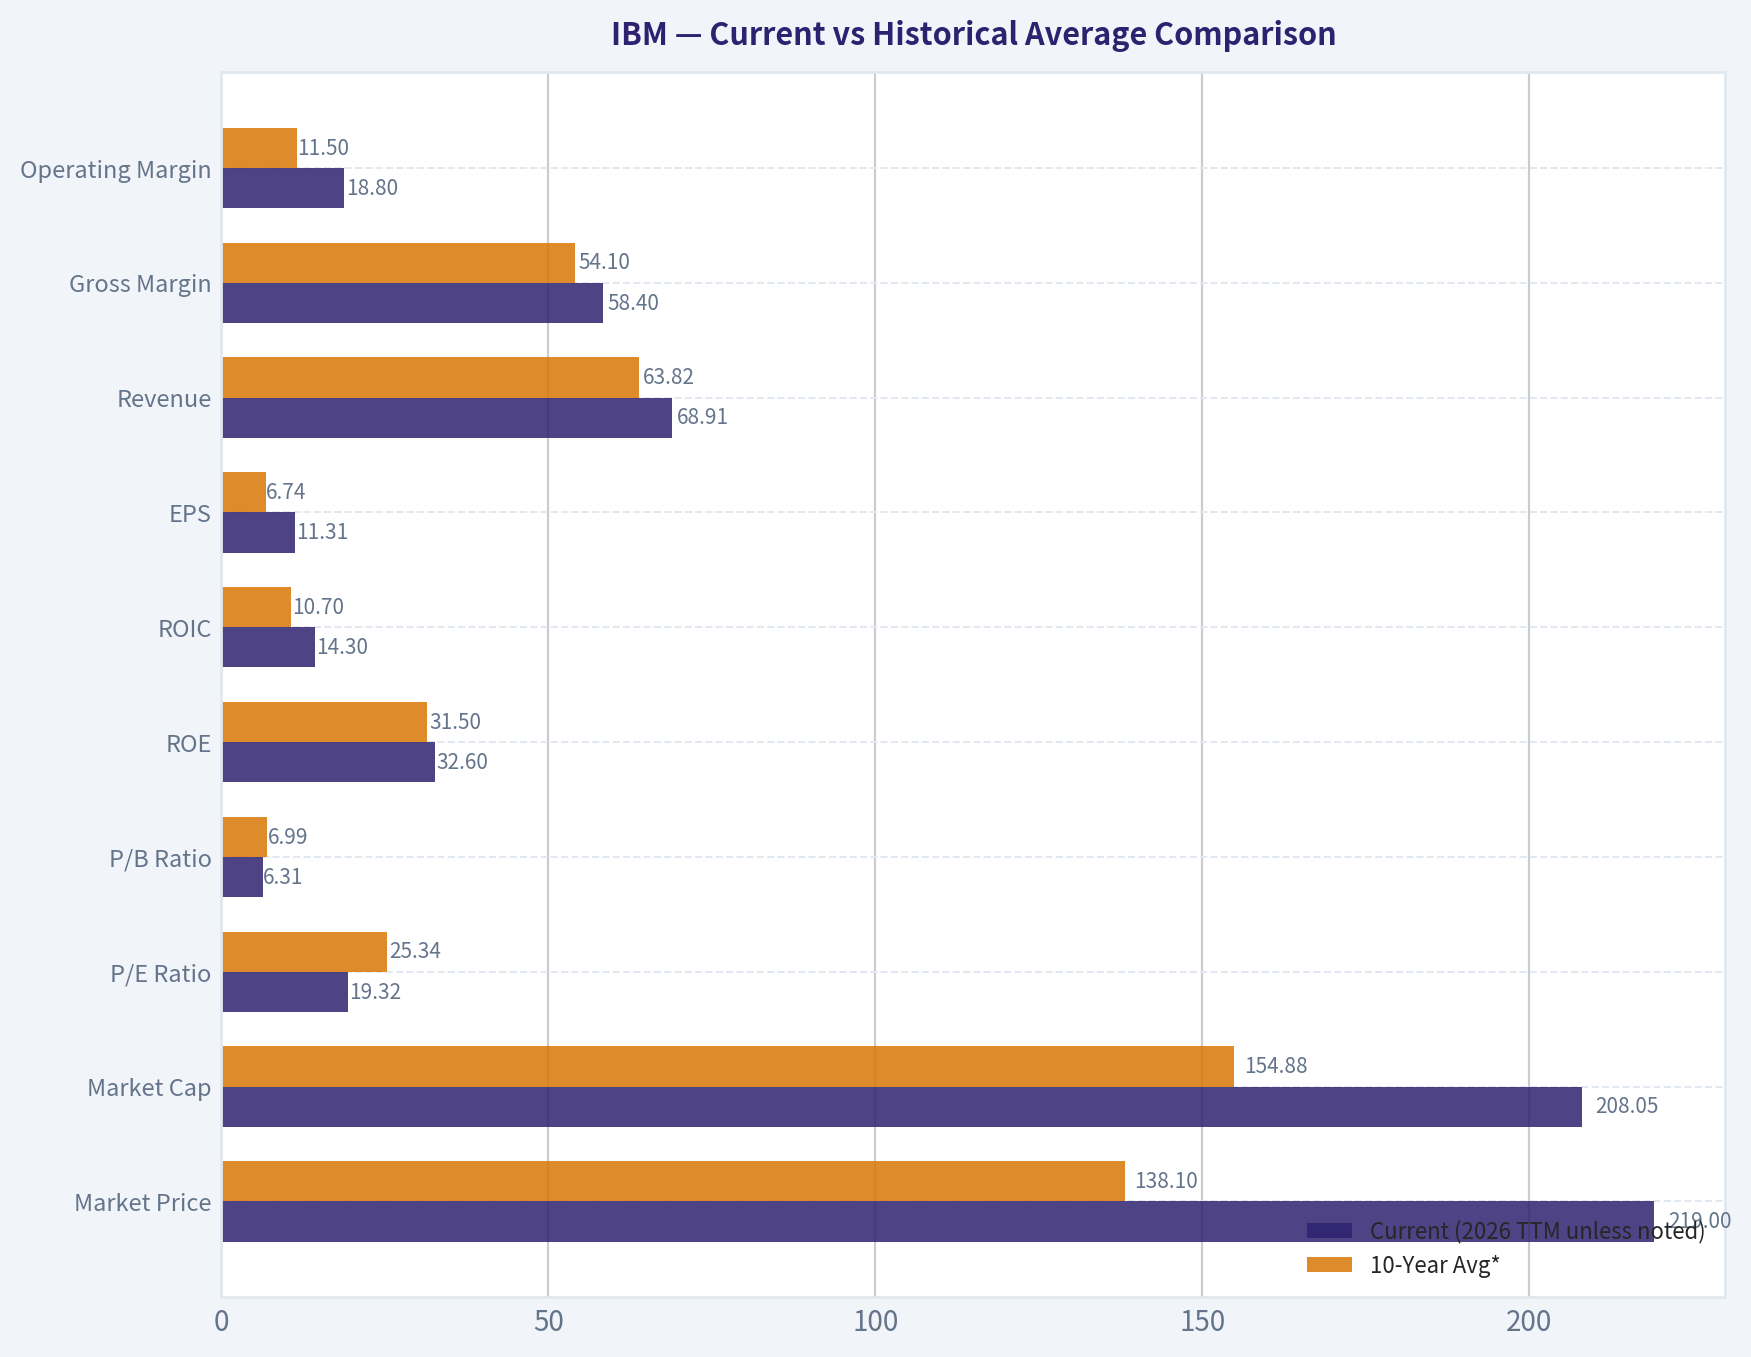This screenshot has height=1357, width=1751.
Task: Click the 'ROE' category label
Action: coord(189,744)
